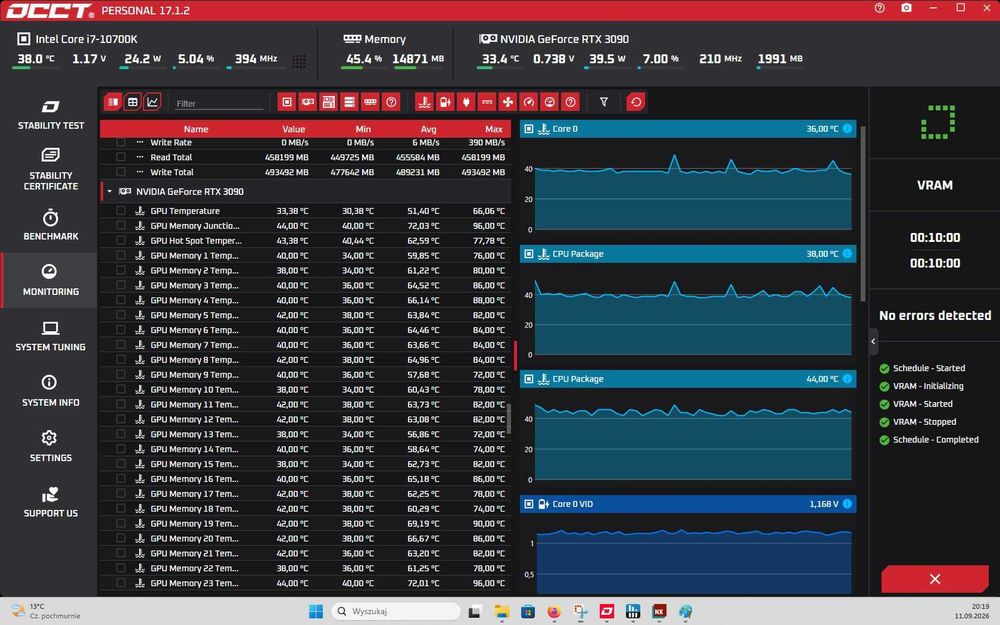Toggle blue circle on Core 0 graph
Screen dimensions: 1000x625
(x=847, y=129)
